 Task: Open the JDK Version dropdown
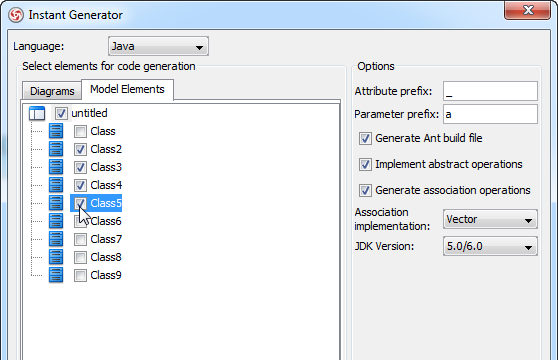(x=490, y=246)
